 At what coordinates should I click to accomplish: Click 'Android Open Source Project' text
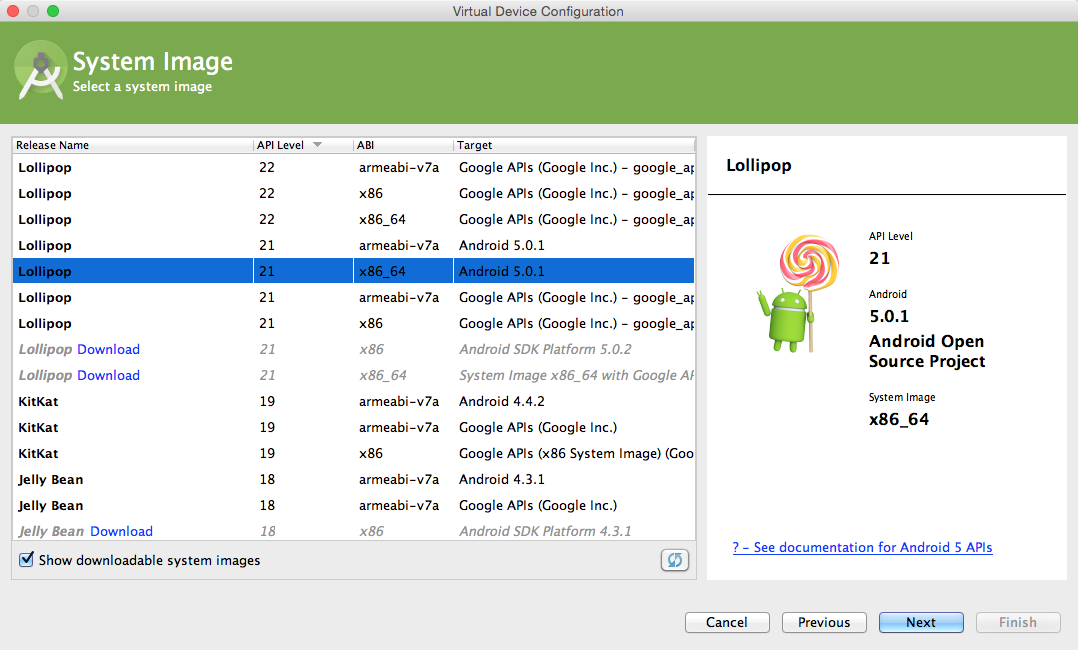click(927, 351)
